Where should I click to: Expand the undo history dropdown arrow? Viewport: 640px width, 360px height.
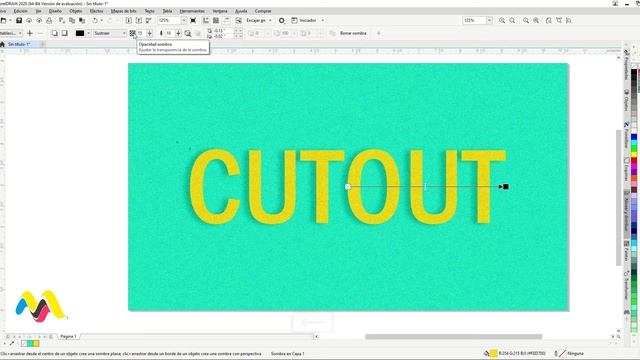pyautogui.click(x=102, y=20)
